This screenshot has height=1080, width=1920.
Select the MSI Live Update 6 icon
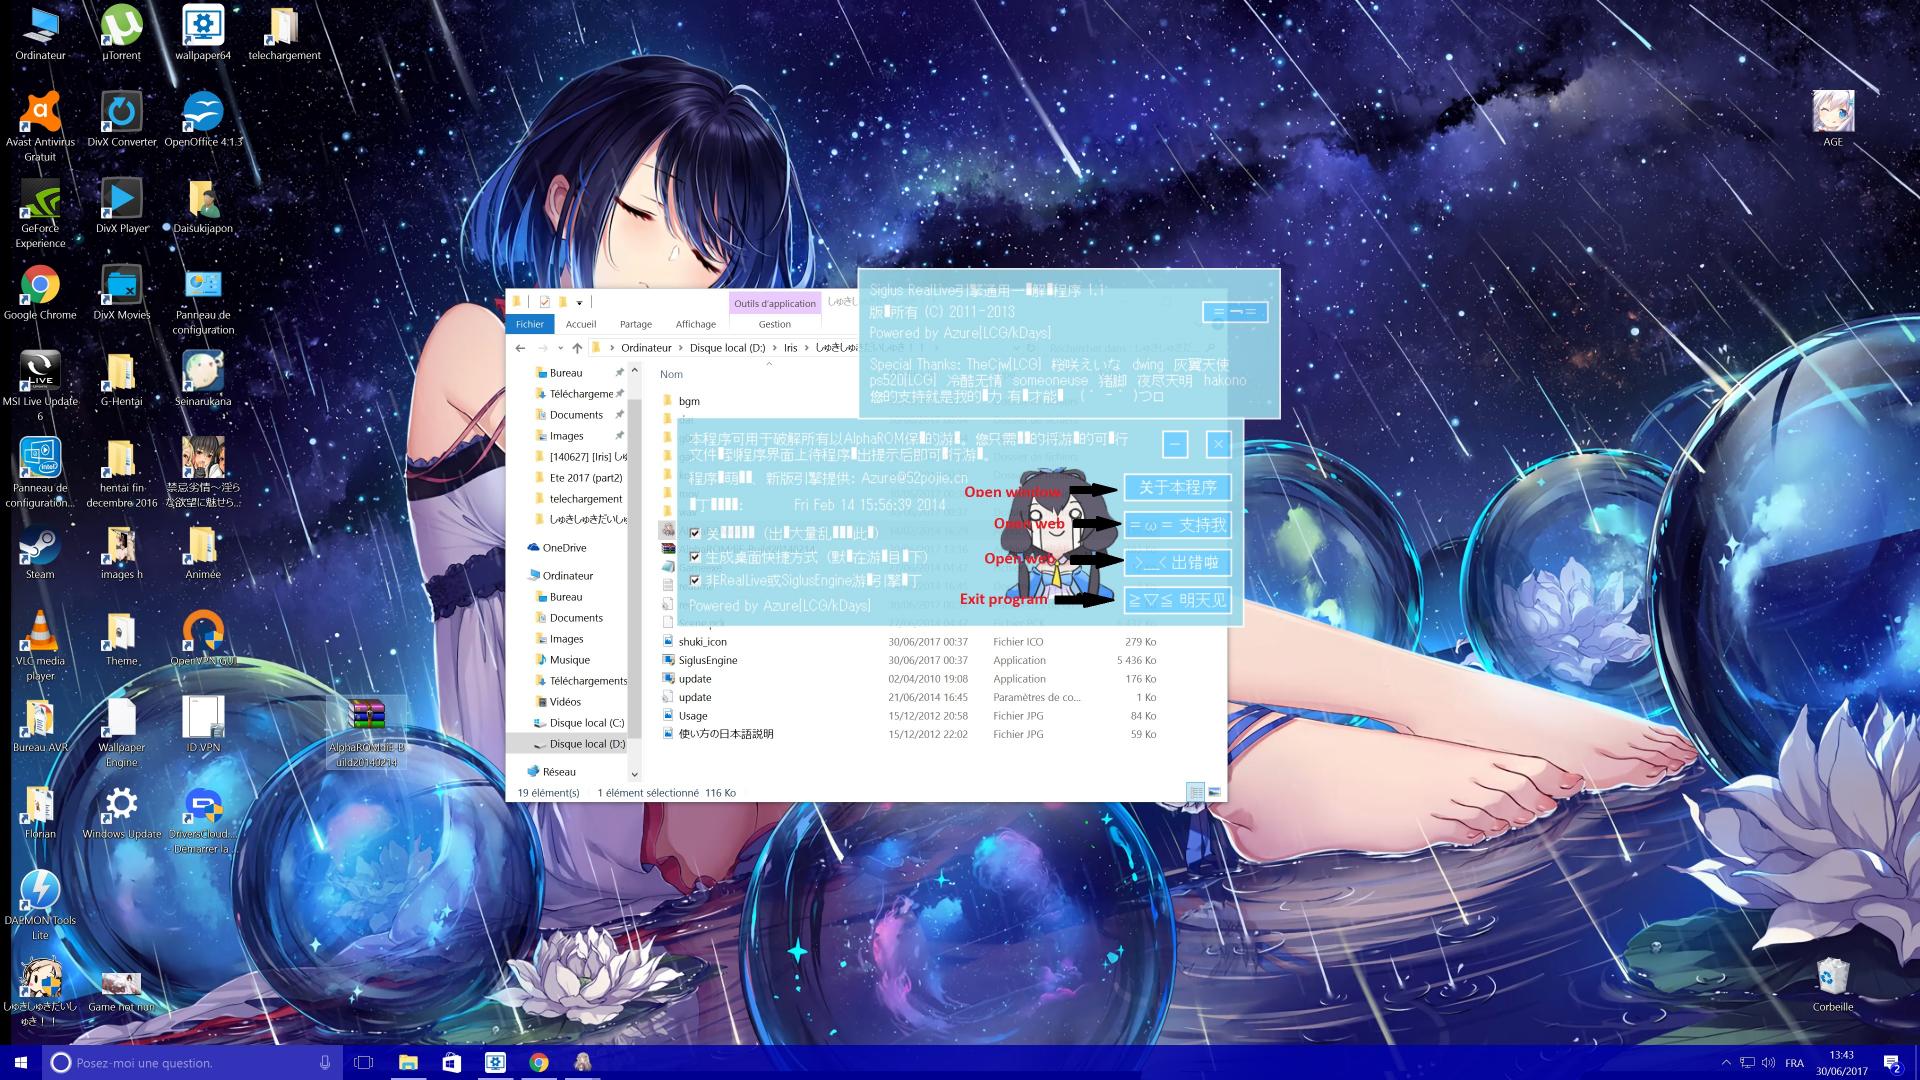tap(40, 386)
